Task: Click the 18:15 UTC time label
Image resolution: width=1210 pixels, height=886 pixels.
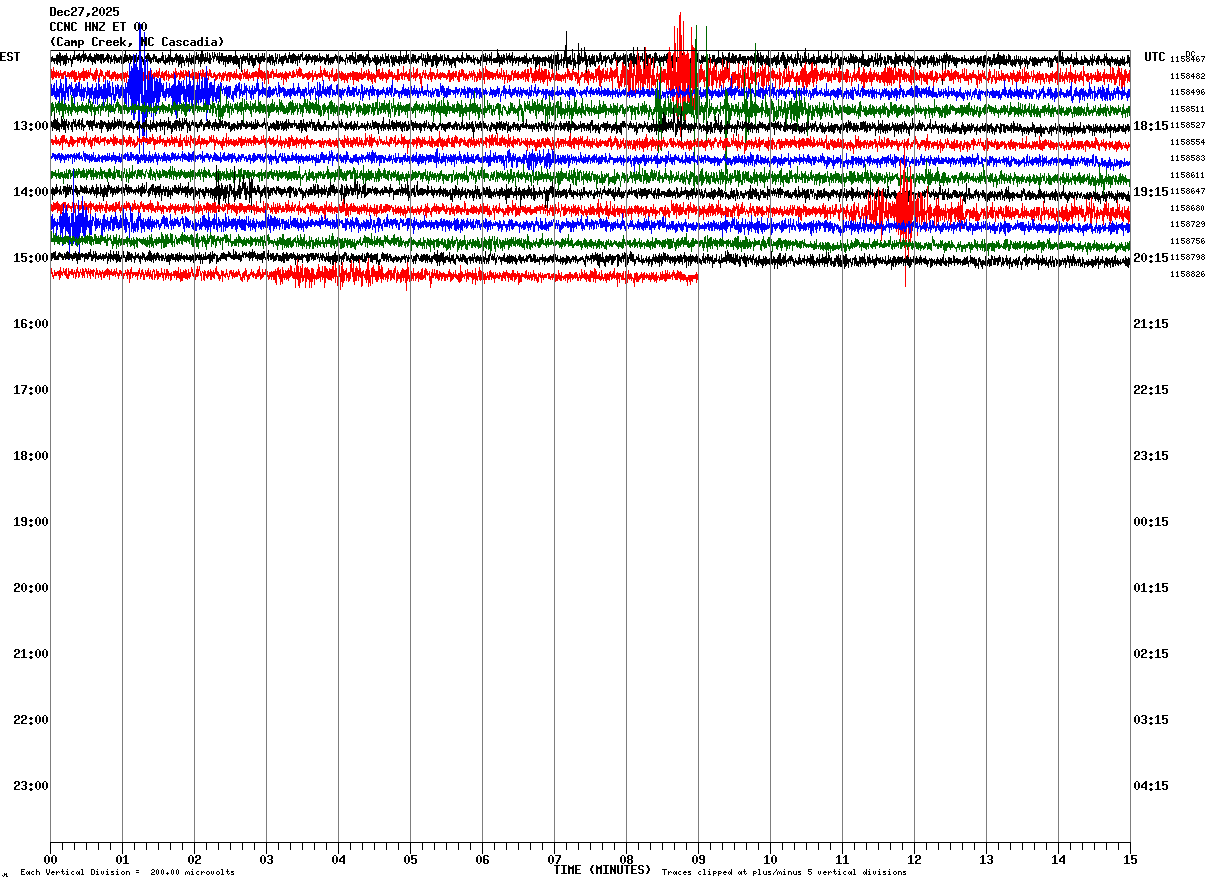Action: pos(1151,126)
